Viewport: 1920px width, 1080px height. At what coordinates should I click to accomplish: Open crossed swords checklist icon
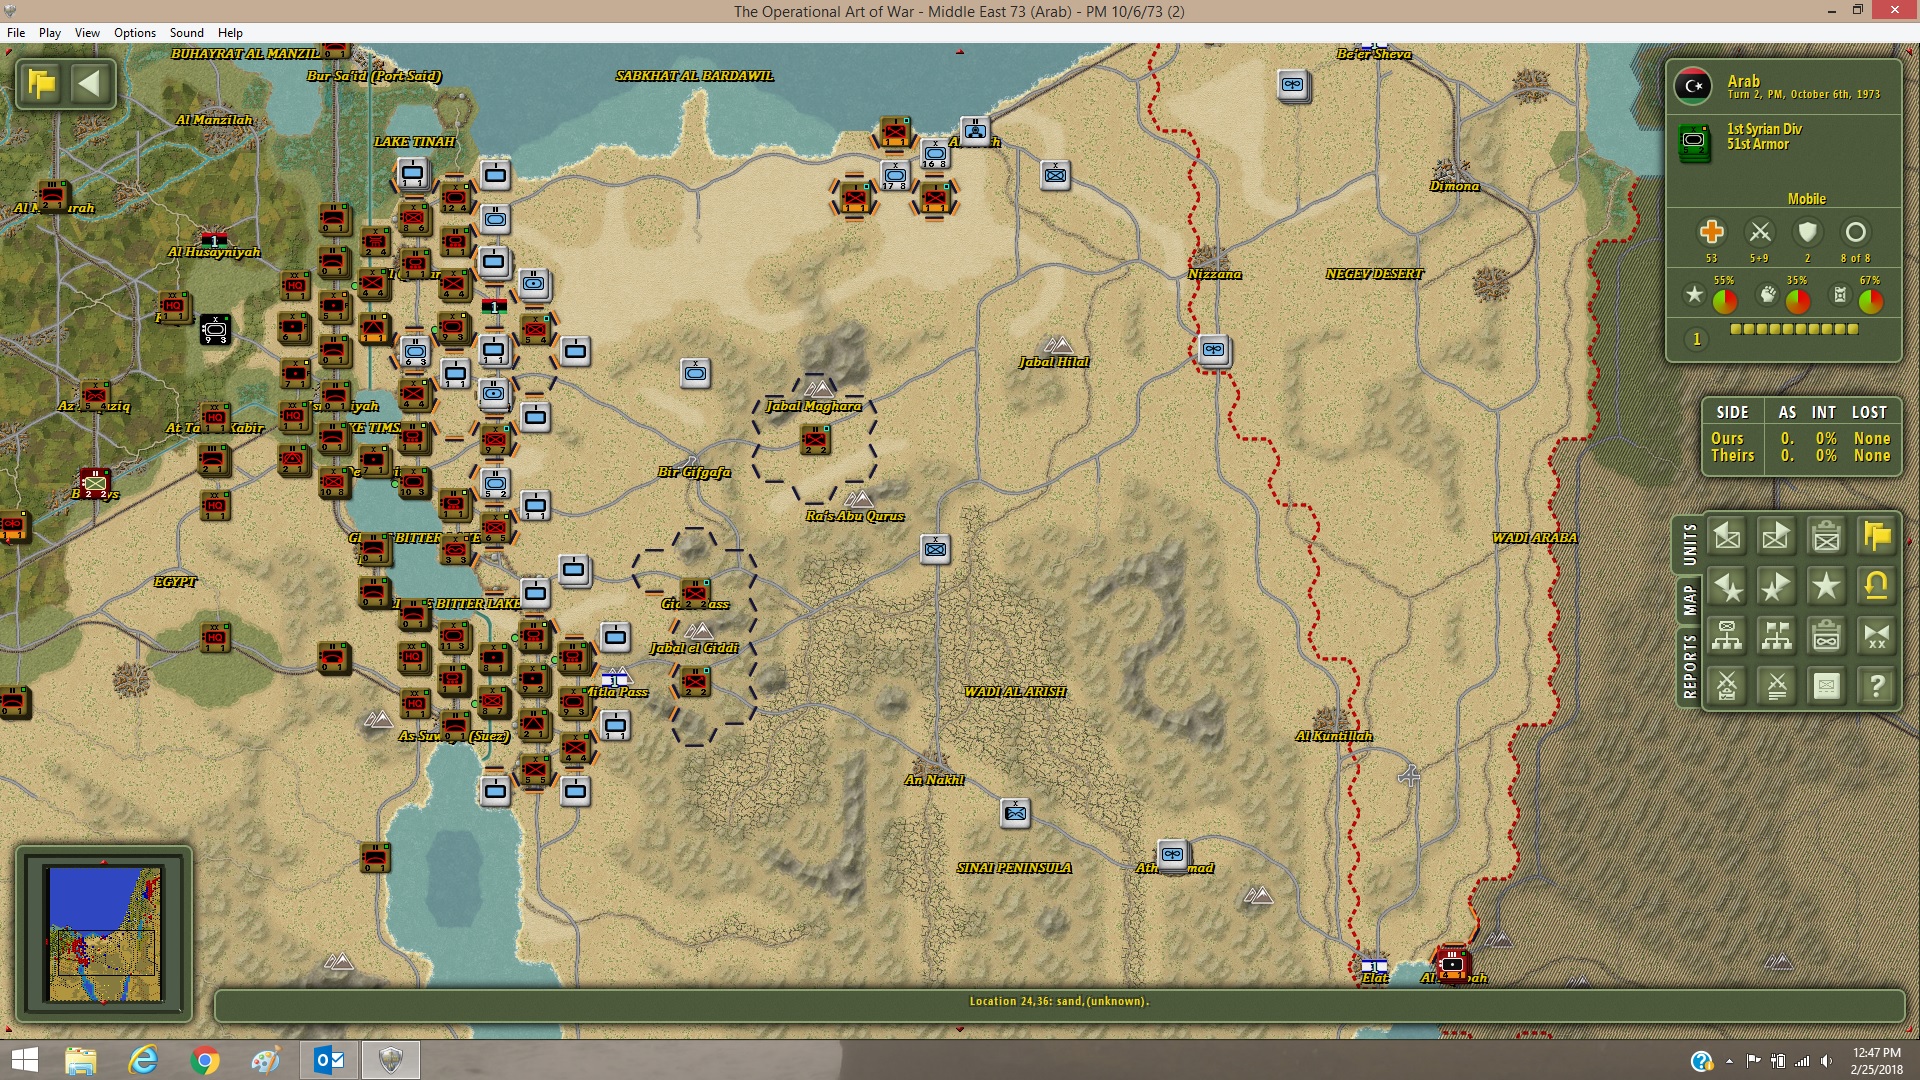[1727, 686]
